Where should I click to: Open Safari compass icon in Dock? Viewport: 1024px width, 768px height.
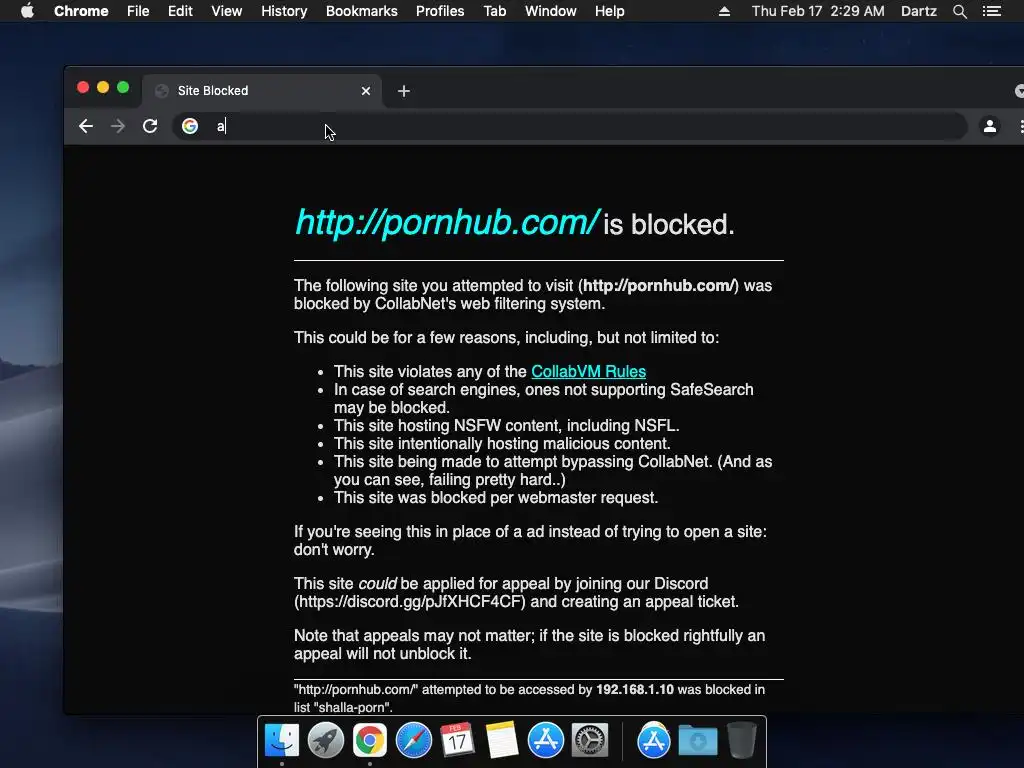tap(413, 741)
